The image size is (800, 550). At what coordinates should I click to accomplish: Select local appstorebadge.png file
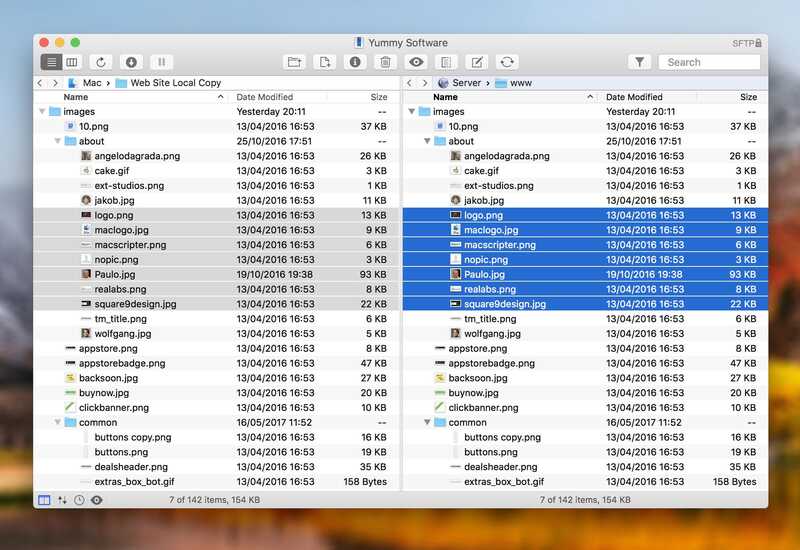[216, 363]
